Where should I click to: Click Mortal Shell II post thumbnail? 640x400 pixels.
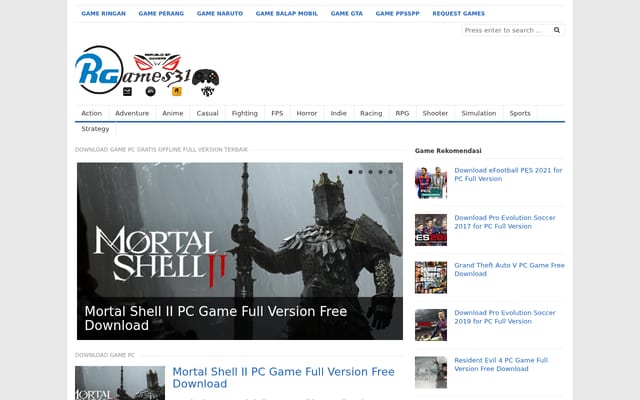[120, 383]
